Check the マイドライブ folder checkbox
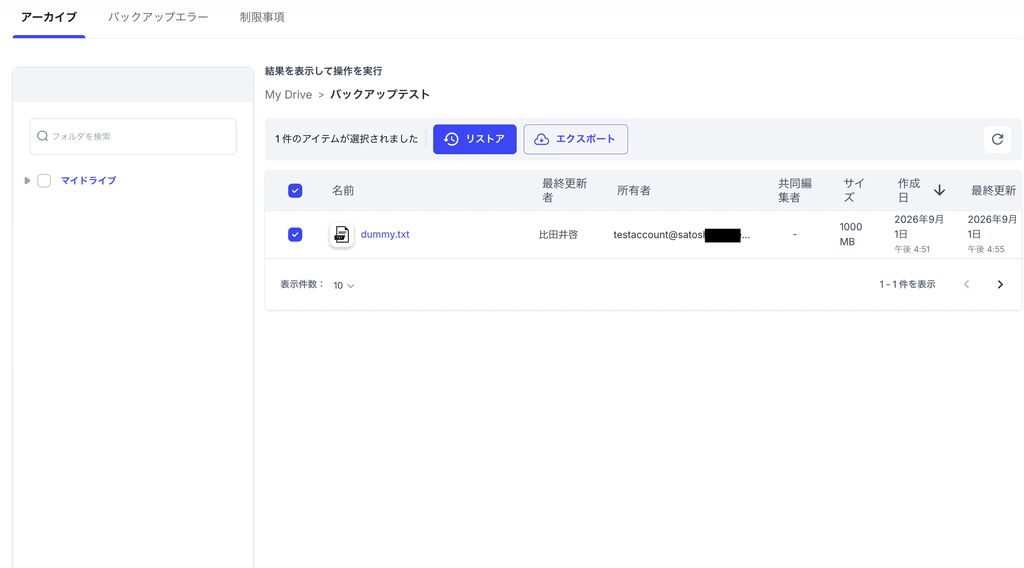This screenshot has width=1024, height=568. click(x=44, y=181)
